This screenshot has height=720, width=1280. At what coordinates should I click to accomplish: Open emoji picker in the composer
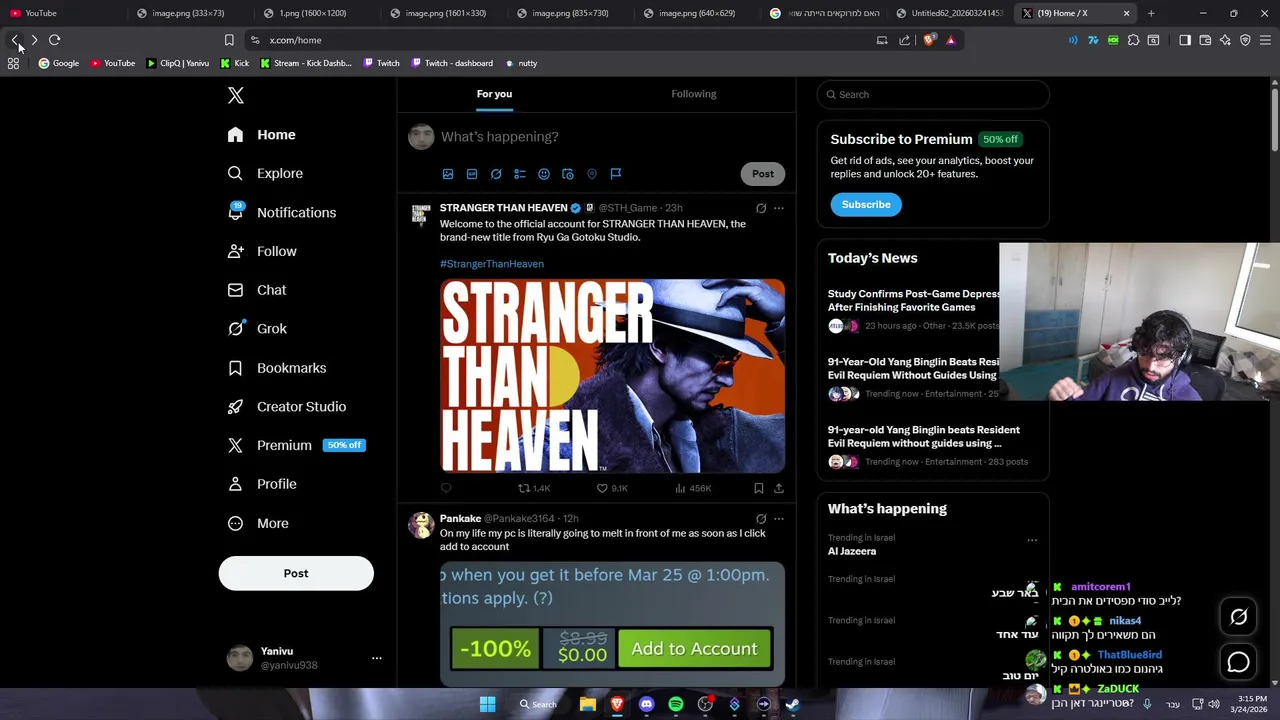point(544,174)
